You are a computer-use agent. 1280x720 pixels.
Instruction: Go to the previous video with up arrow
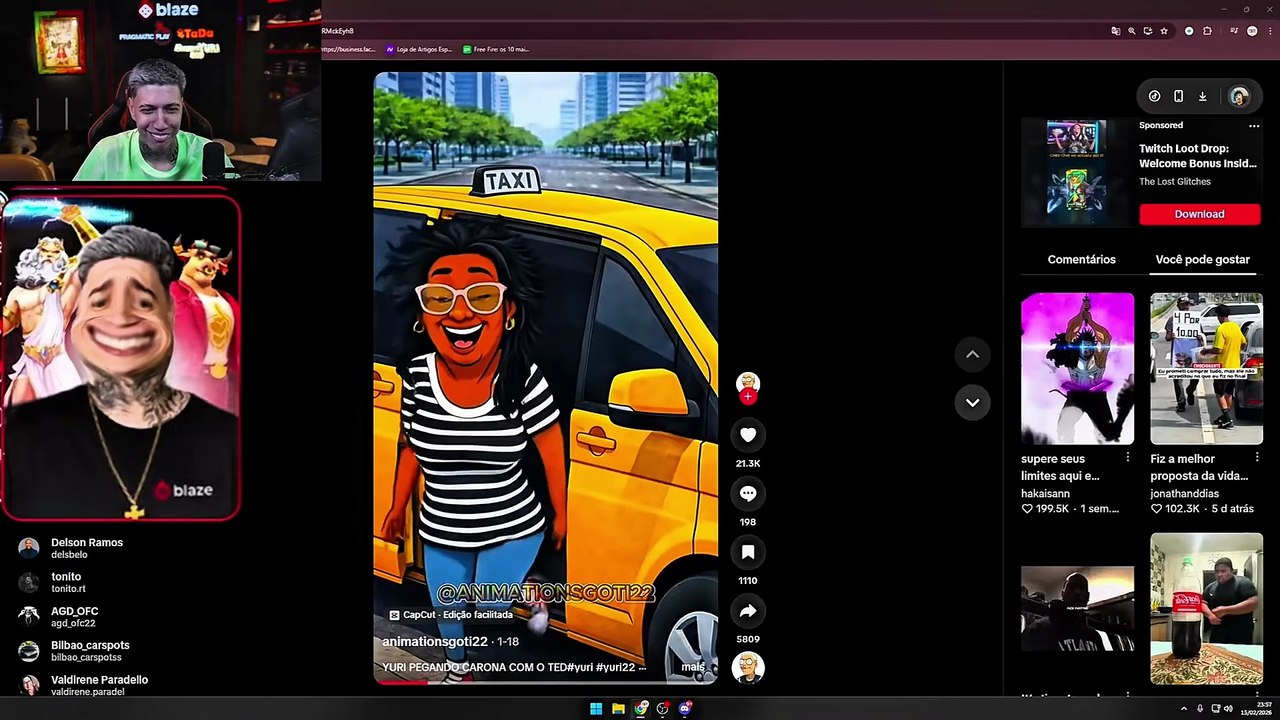click(x=972, y=354)
